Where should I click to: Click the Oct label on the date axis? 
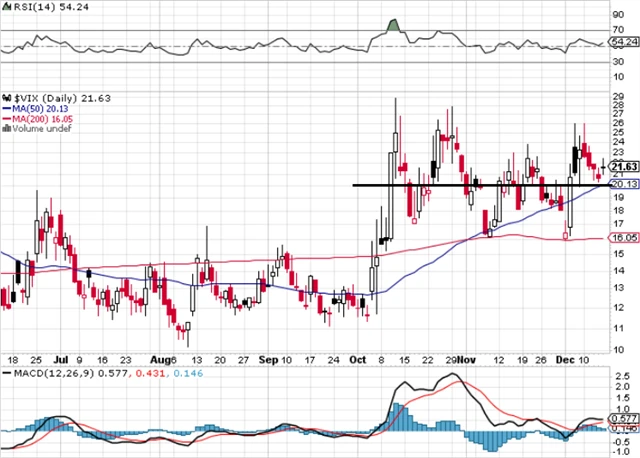click(x=358, y=357)
